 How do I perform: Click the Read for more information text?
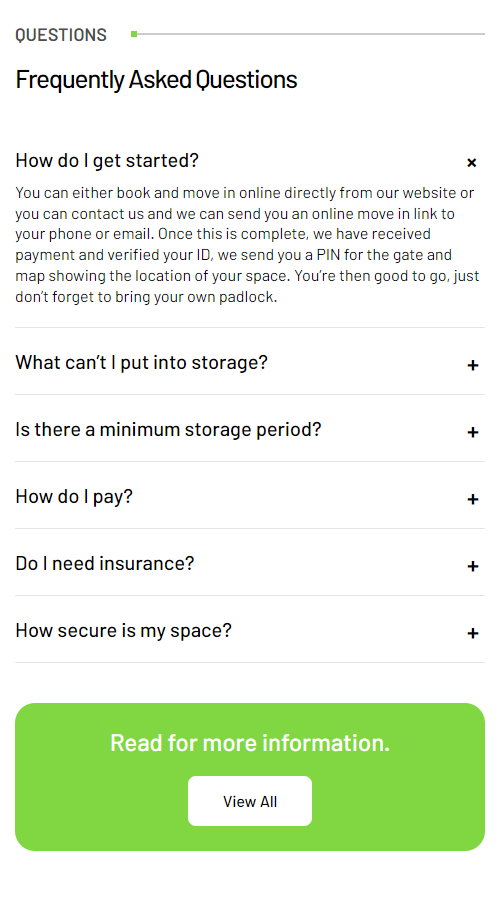(250, 743)
